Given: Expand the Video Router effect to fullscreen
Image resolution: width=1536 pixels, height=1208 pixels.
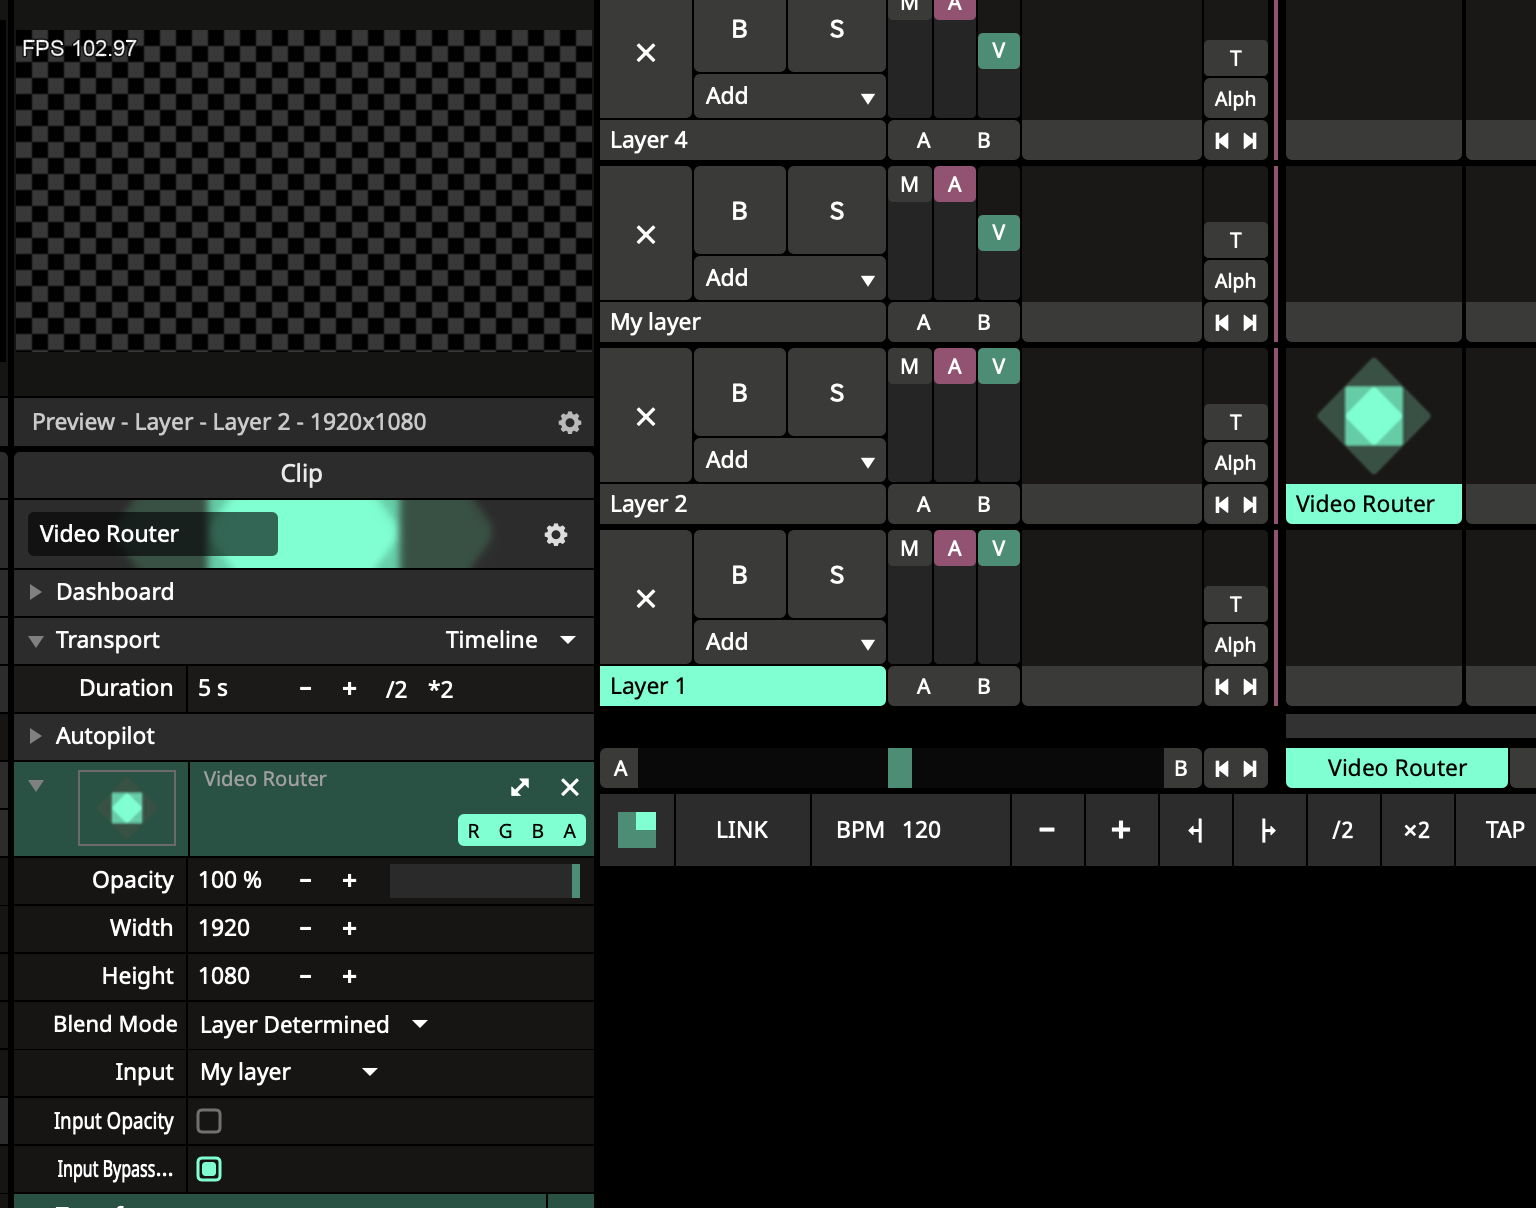Looking at the screenshot, I should click(520, 788).
